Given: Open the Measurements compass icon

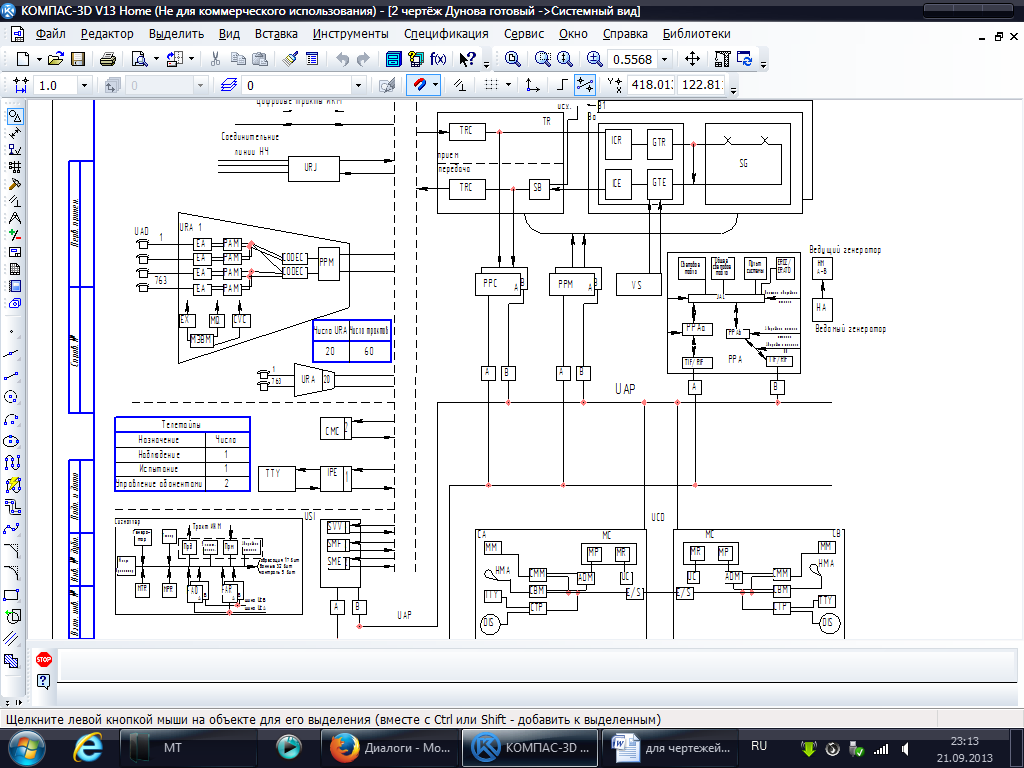Looking at the screenshot, I should tap(14, 218).
